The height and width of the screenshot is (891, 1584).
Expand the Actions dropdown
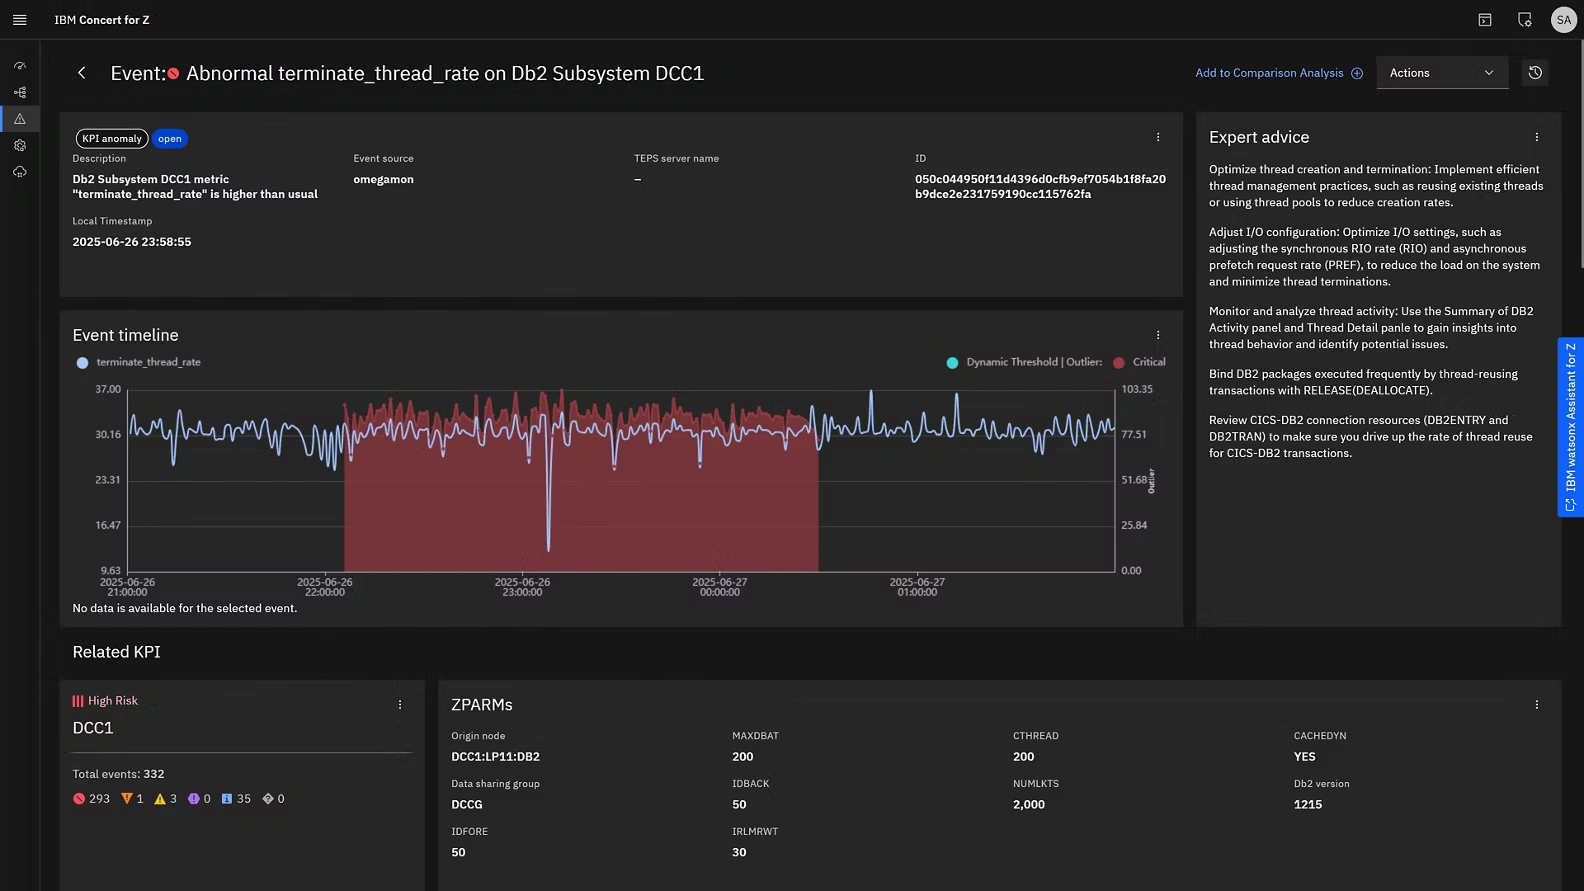pyautogui.click(x=1441, y=73)
